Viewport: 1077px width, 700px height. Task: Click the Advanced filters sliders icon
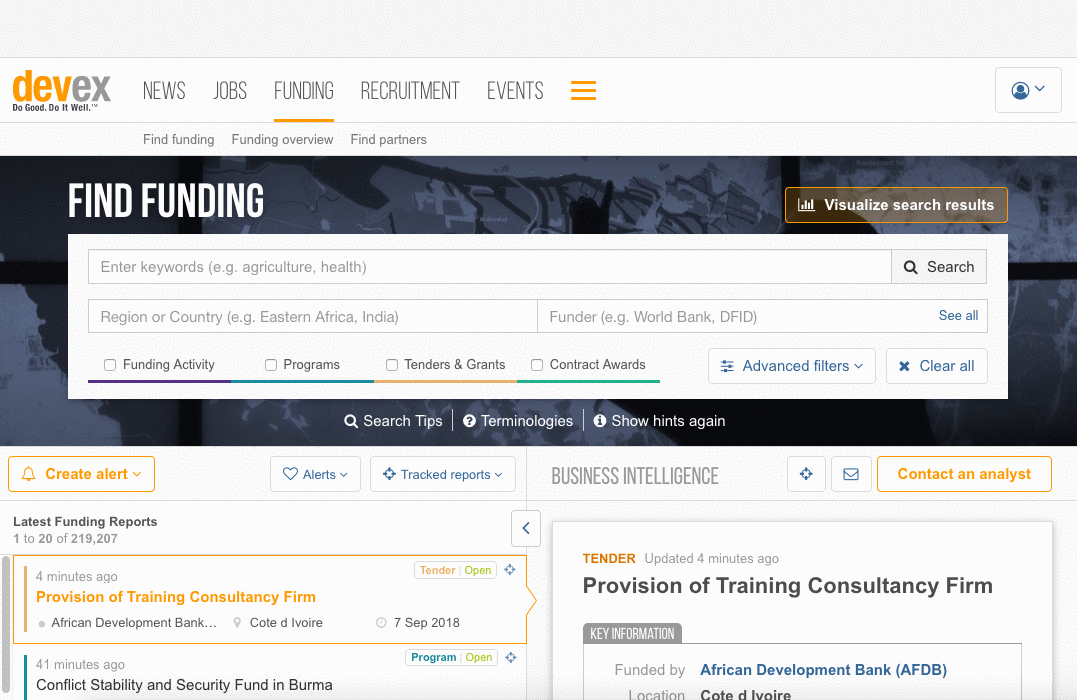727,366
